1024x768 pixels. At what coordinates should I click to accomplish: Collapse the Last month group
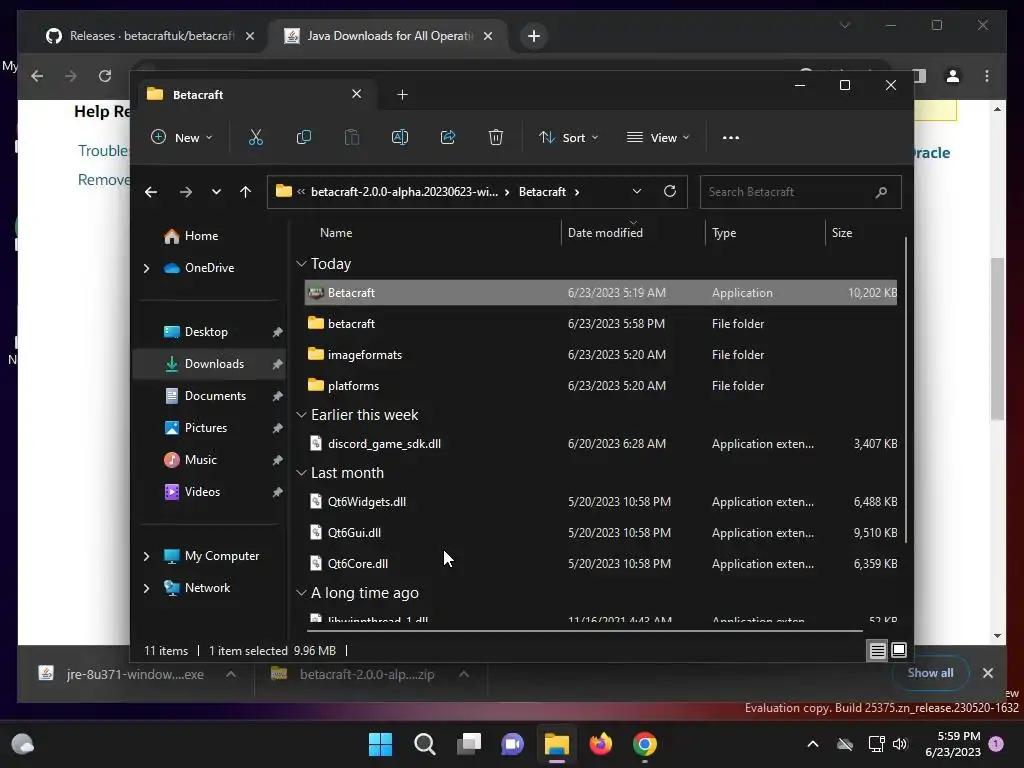[x=301, y=473]
